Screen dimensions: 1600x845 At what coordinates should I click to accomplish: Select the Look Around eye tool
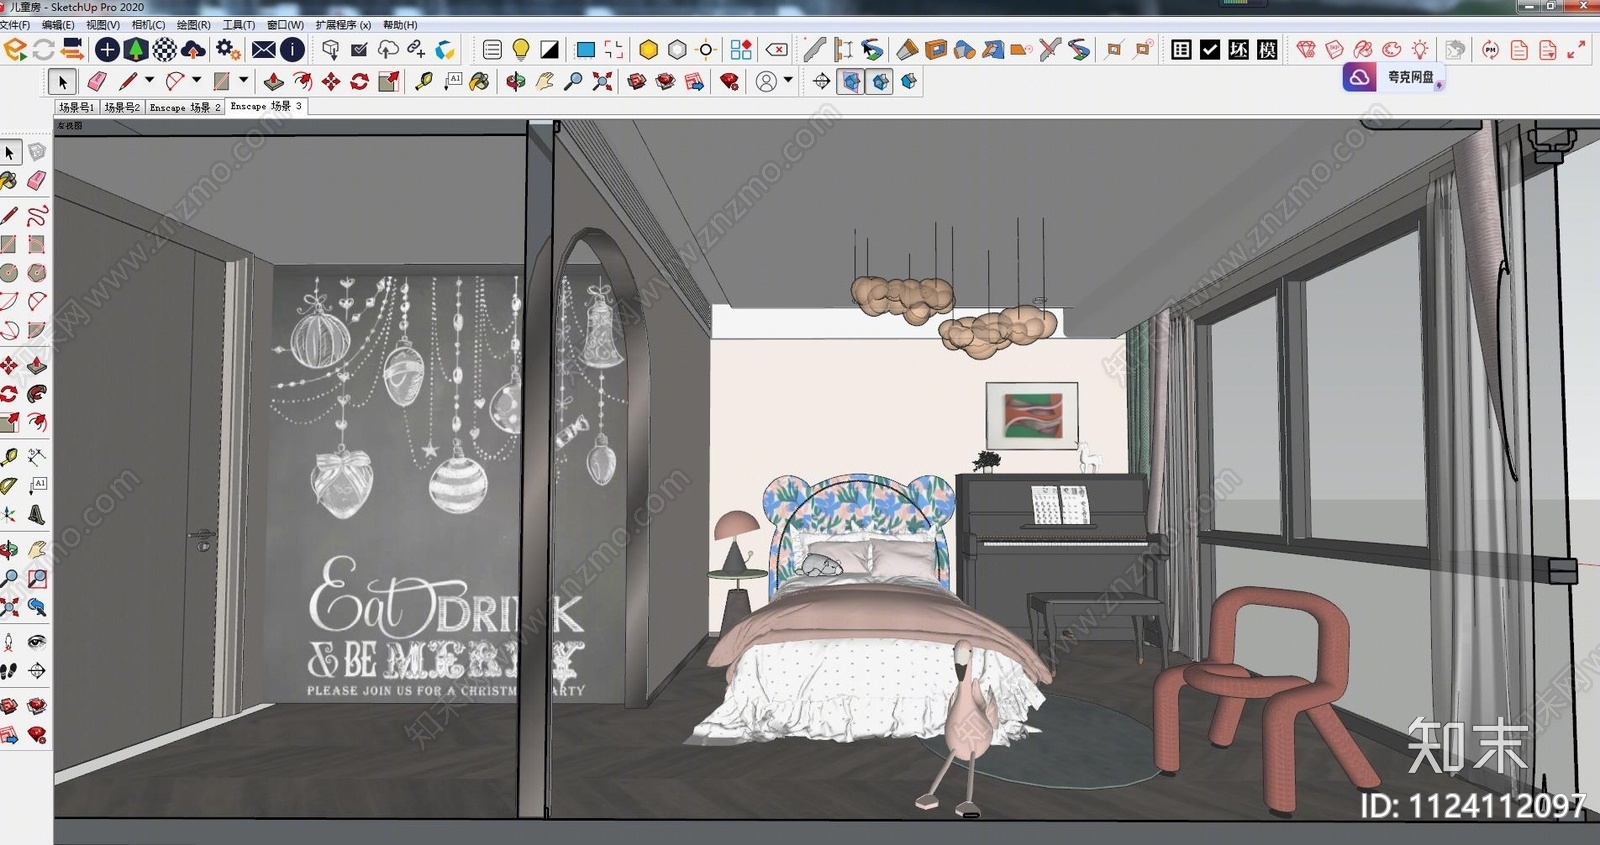[37, 641]
